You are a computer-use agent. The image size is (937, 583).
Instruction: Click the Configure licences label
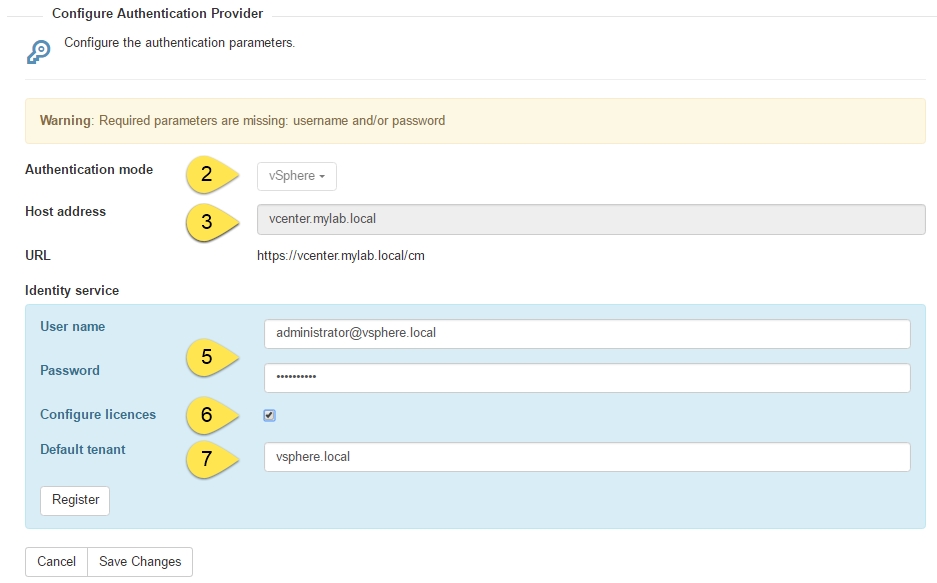click(98, 415)
